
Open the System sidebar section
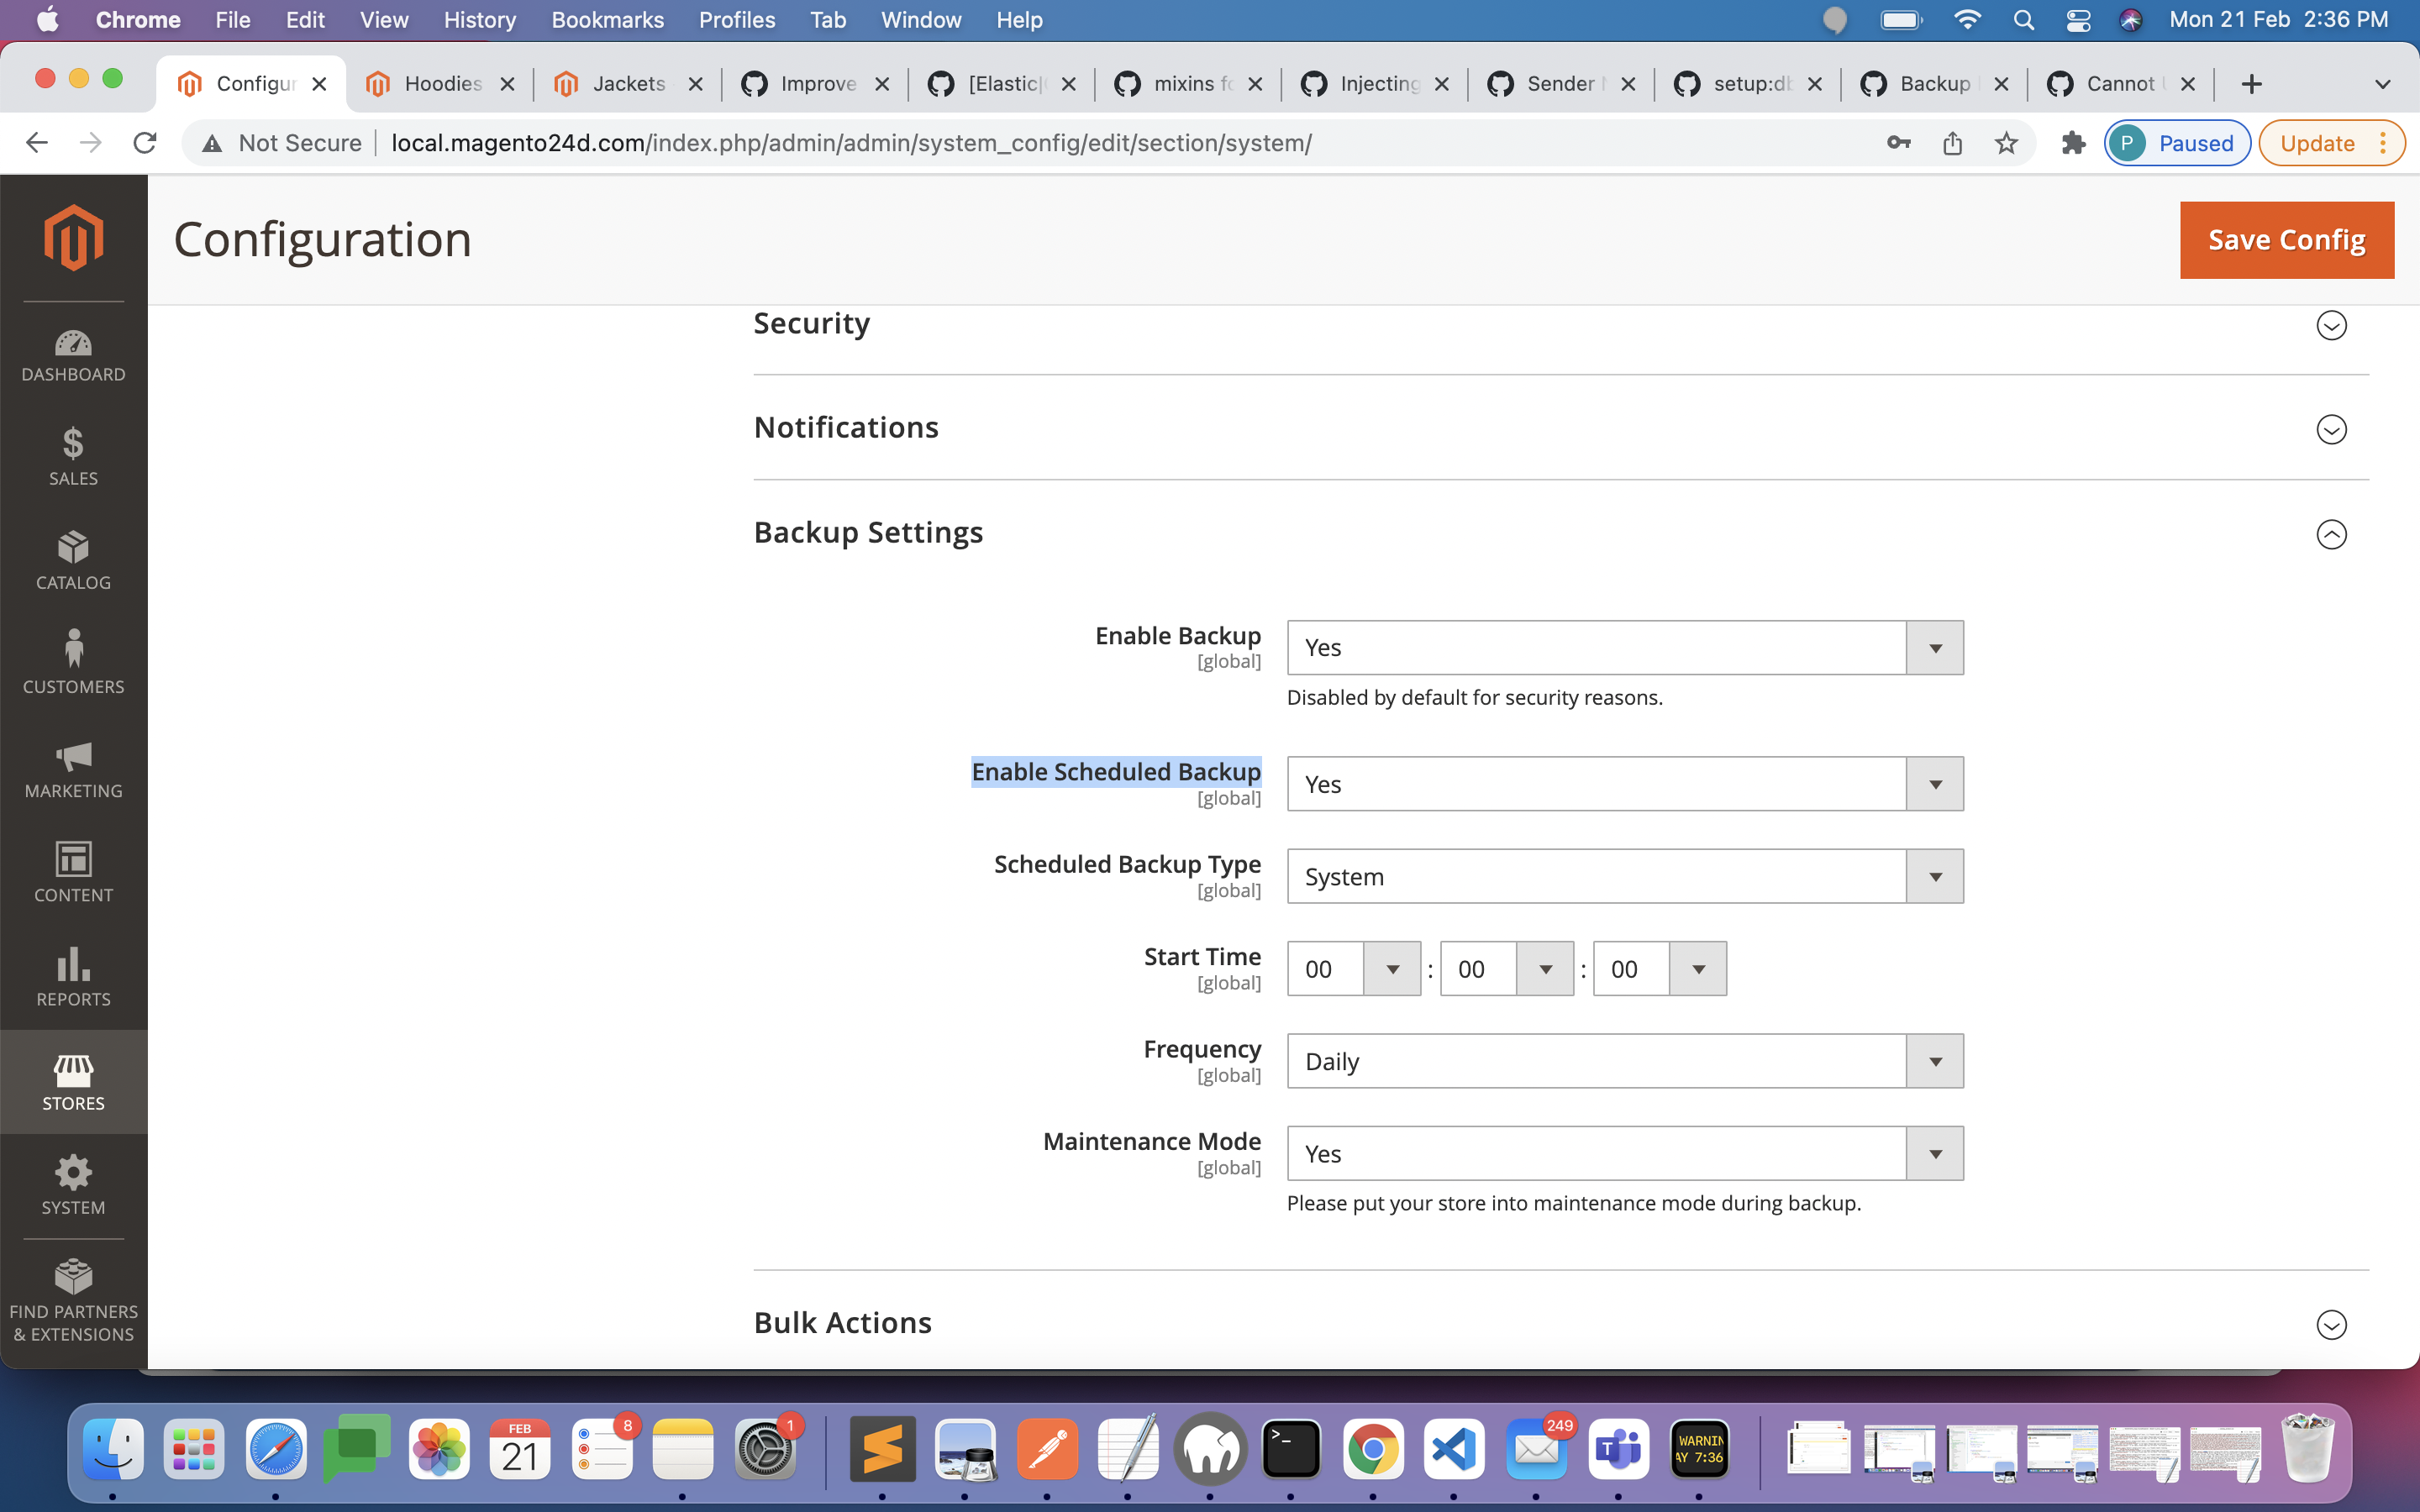[x=73, y=1185]
